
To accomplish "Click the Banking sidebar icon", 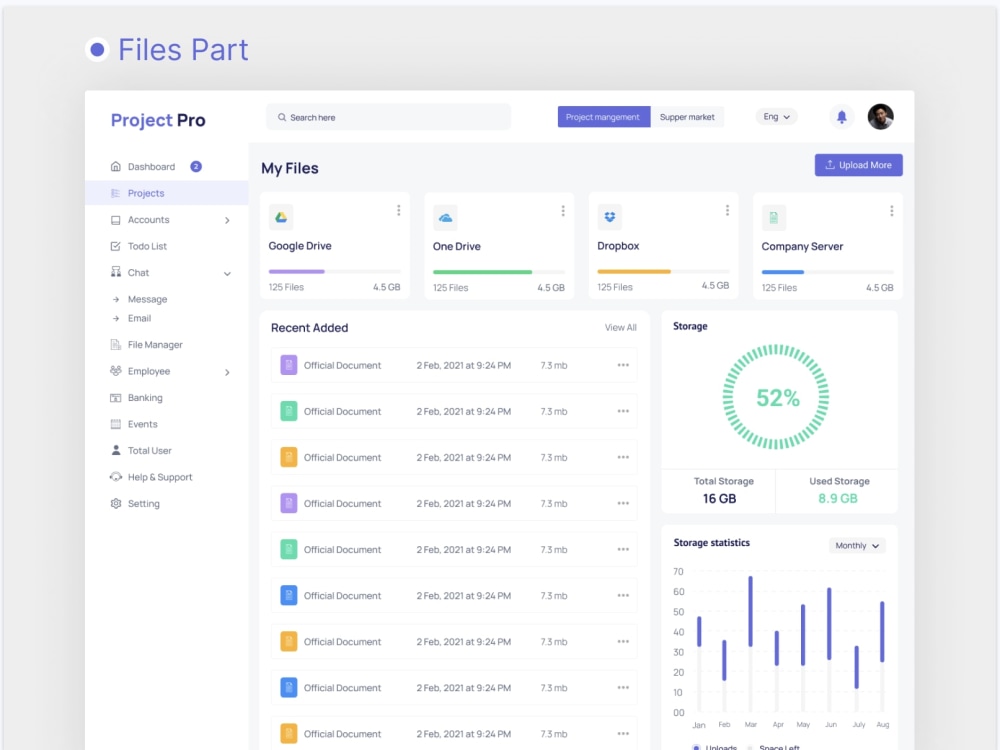I will pos(115,398).
